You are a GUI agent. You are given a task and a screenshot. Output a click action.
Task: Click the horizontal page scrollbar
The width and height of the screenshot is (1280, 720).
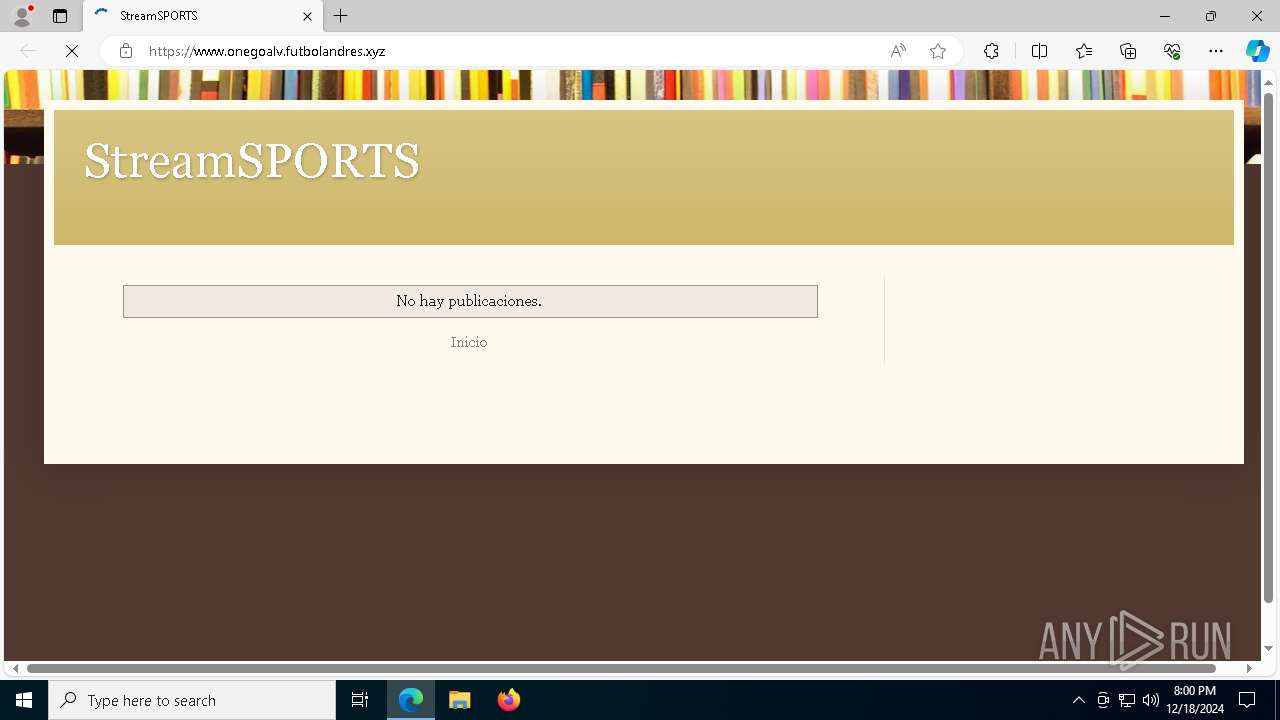(621, 668)
